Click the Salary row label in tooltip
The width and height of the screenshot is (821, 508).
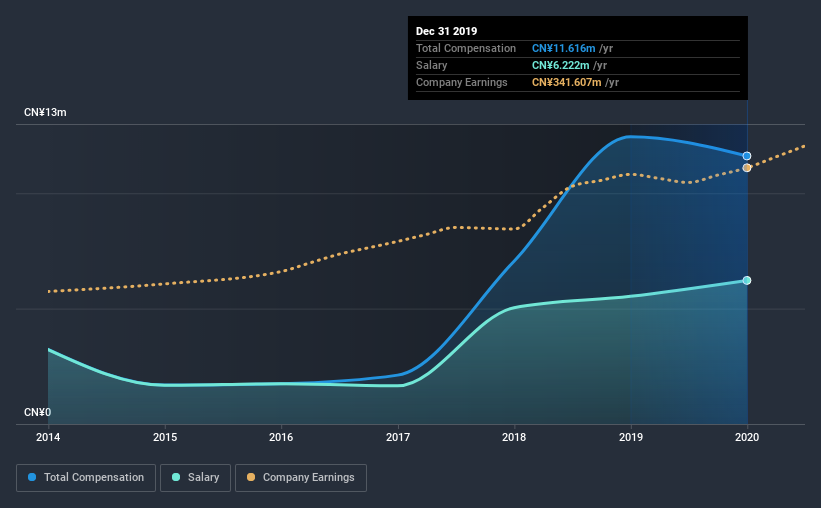click(432, 65)
